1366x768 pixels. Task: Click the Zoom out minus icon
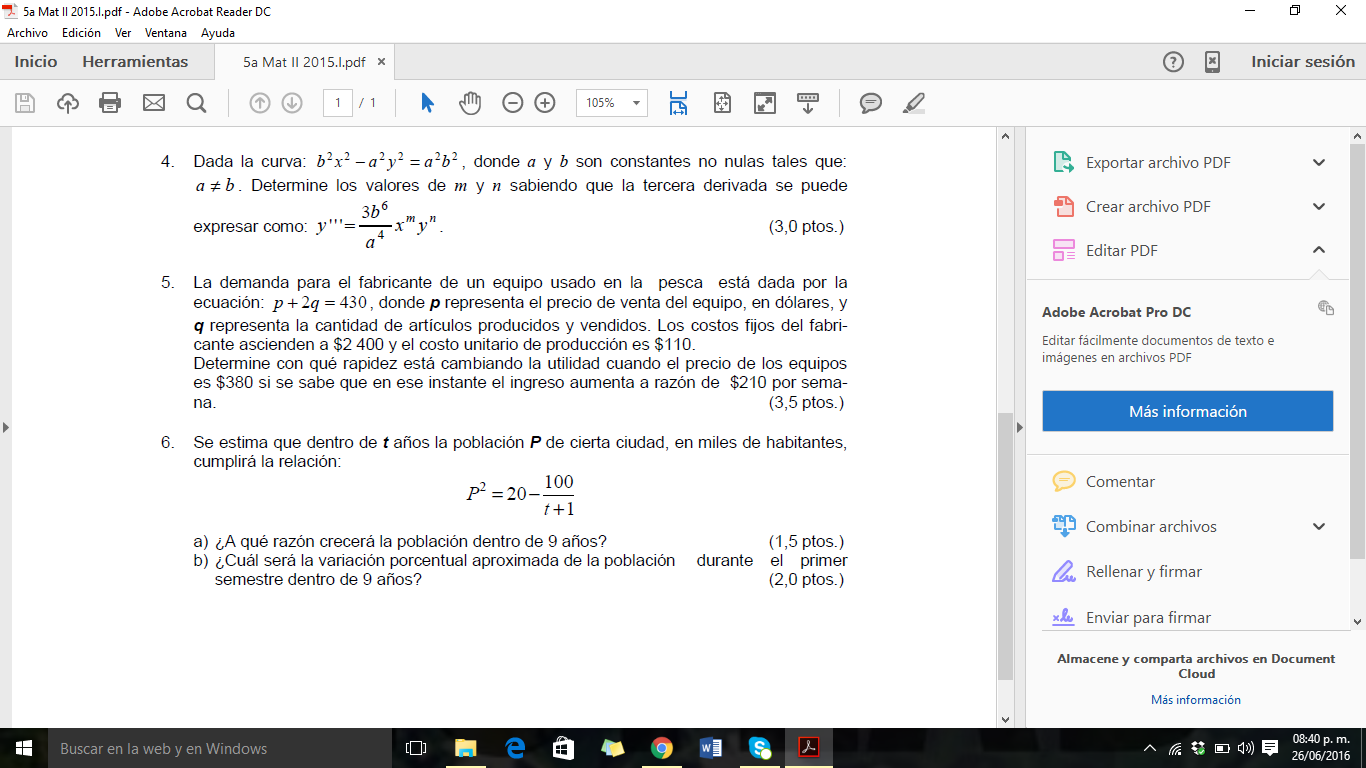[513, 103]
